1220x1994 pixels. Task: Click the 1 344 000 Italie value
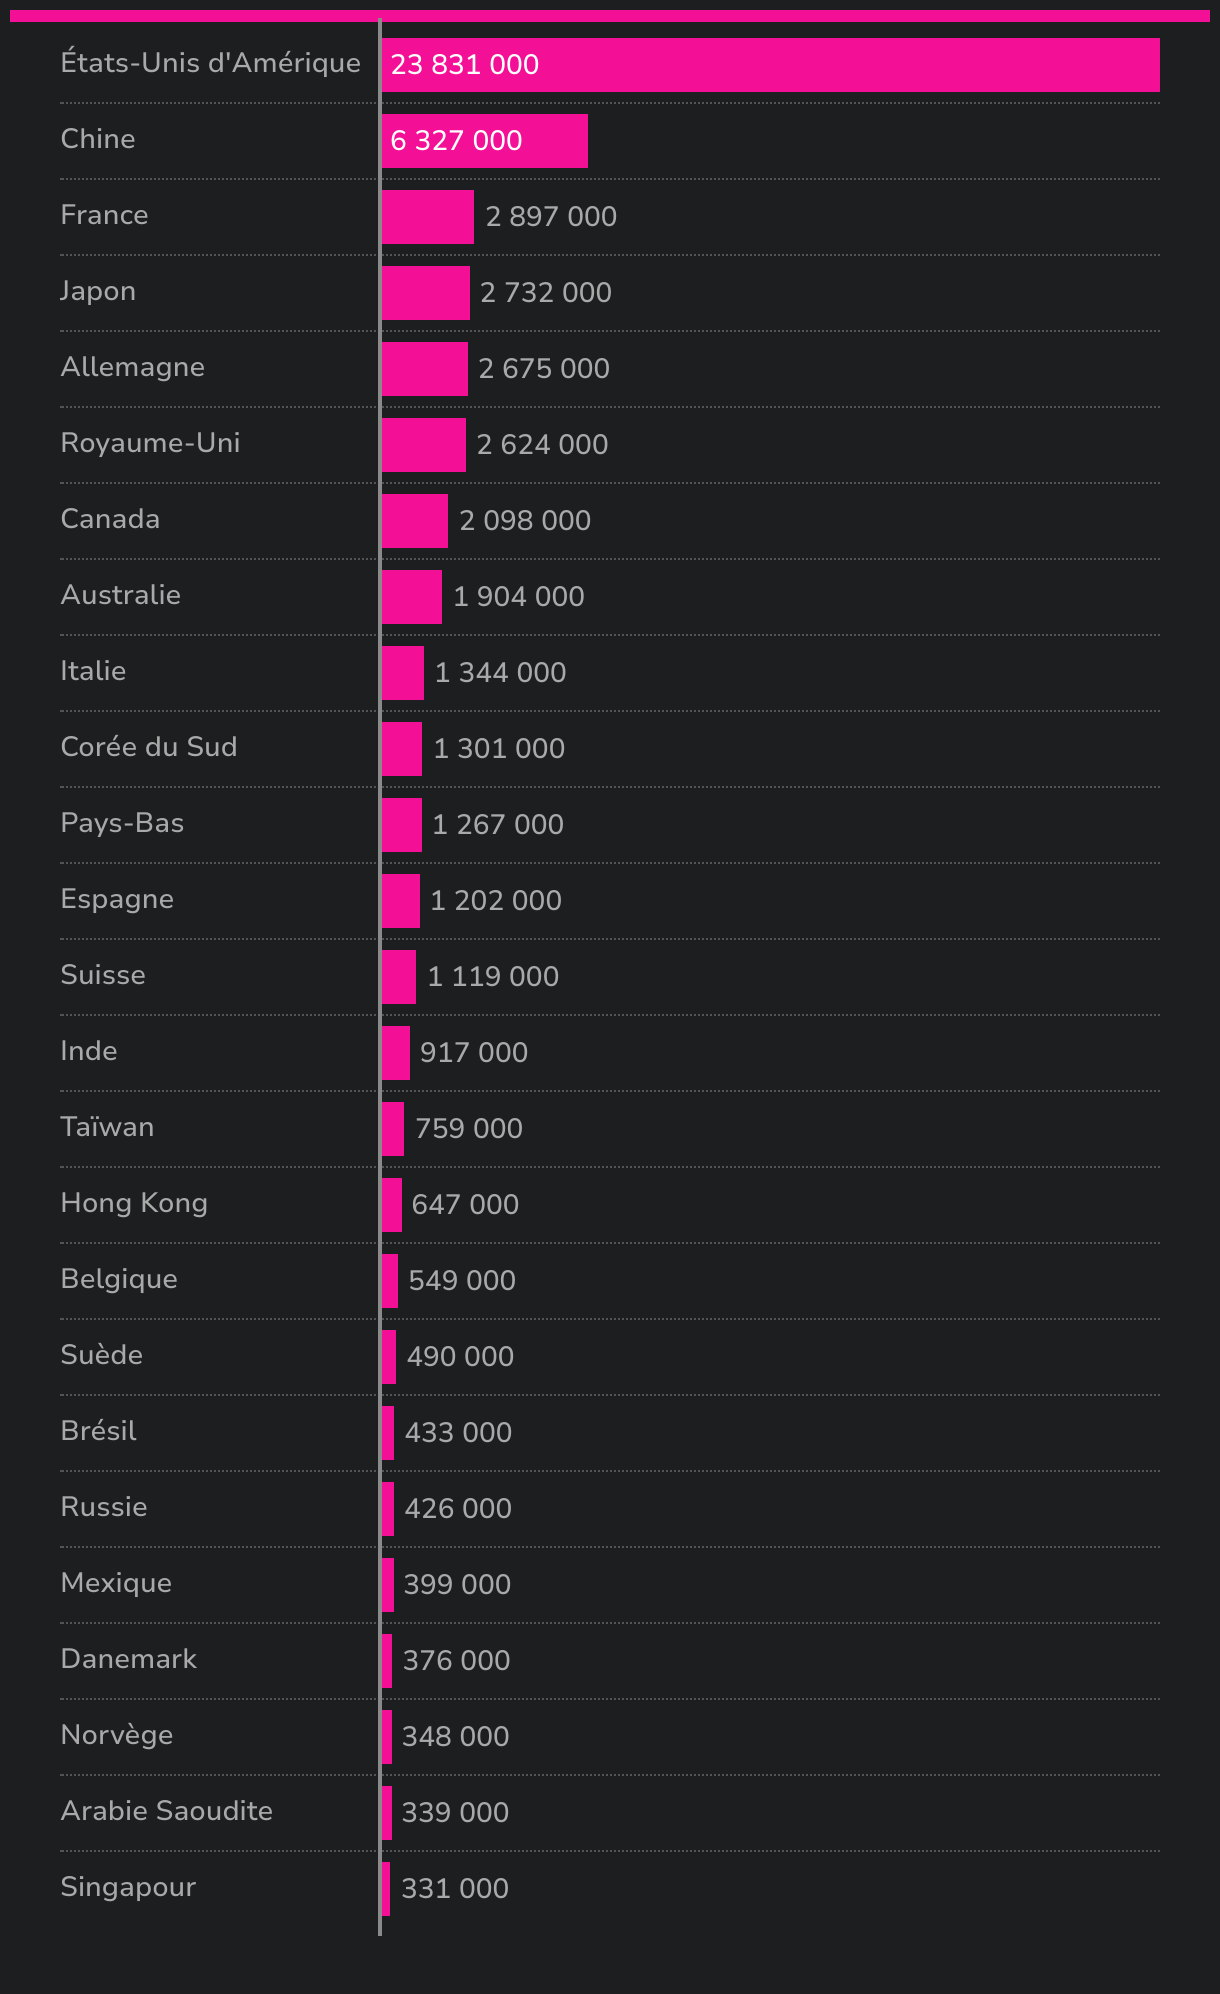point(500,673)
